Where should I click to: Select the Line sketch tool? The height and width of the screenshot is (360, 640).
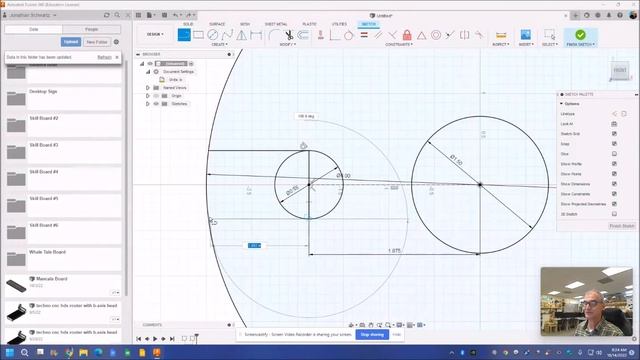coord(184,35)
